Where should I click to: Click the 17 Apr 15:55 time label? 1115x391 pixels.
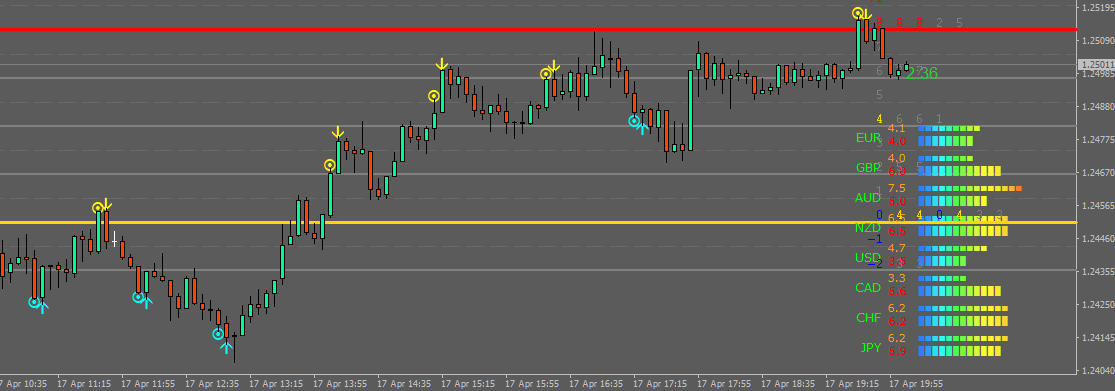532,383
